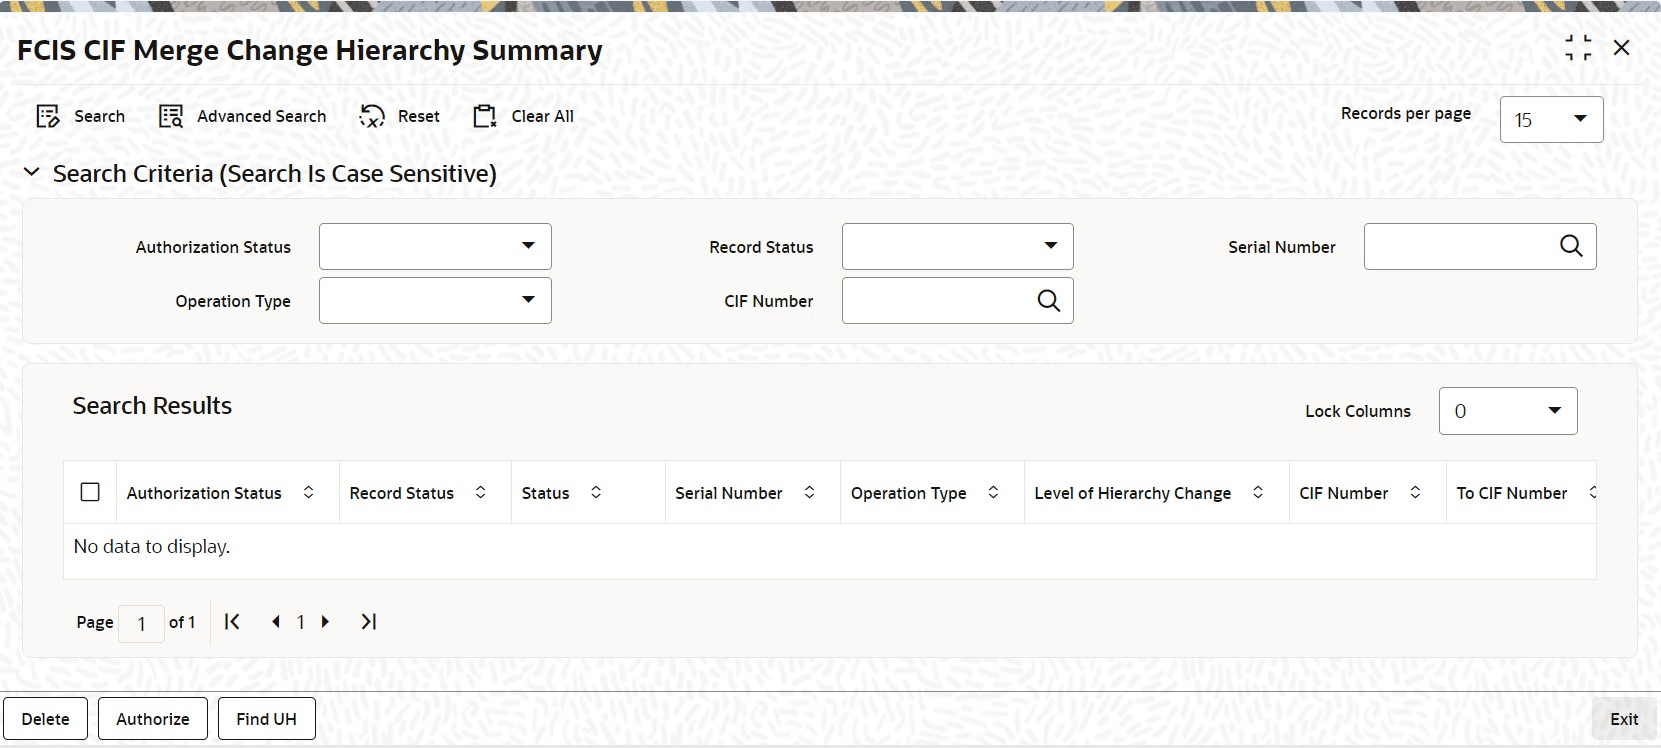Go to last page of results
The height and width of the screenshot is (748, 1661).
pos(368,622)
